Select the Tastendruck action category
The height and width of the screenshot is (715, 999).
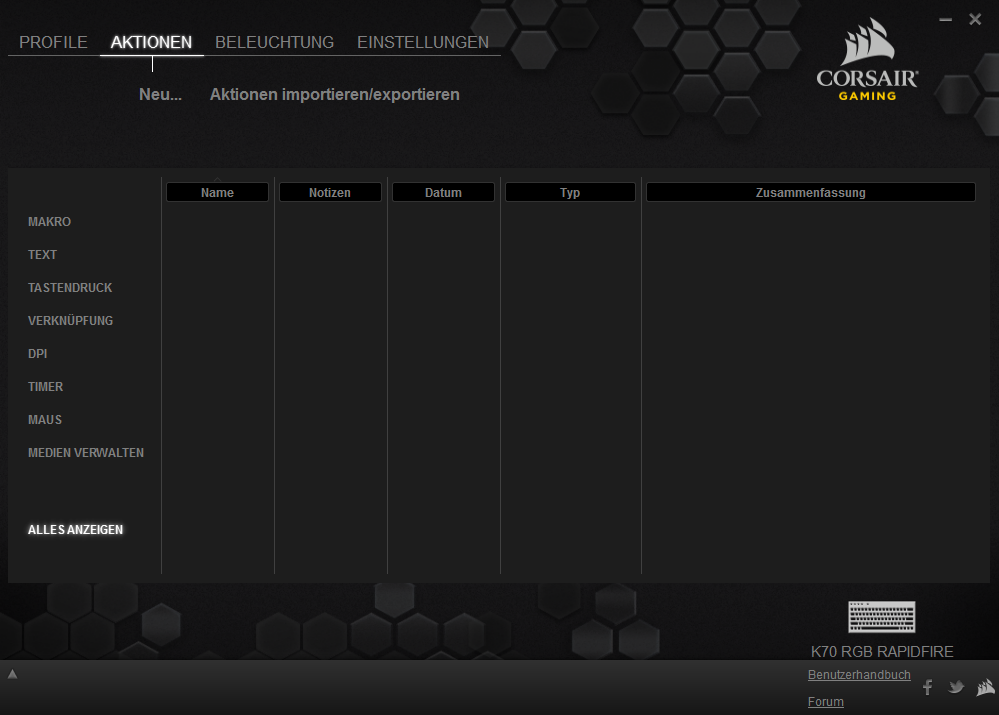(x=70, y=288)
